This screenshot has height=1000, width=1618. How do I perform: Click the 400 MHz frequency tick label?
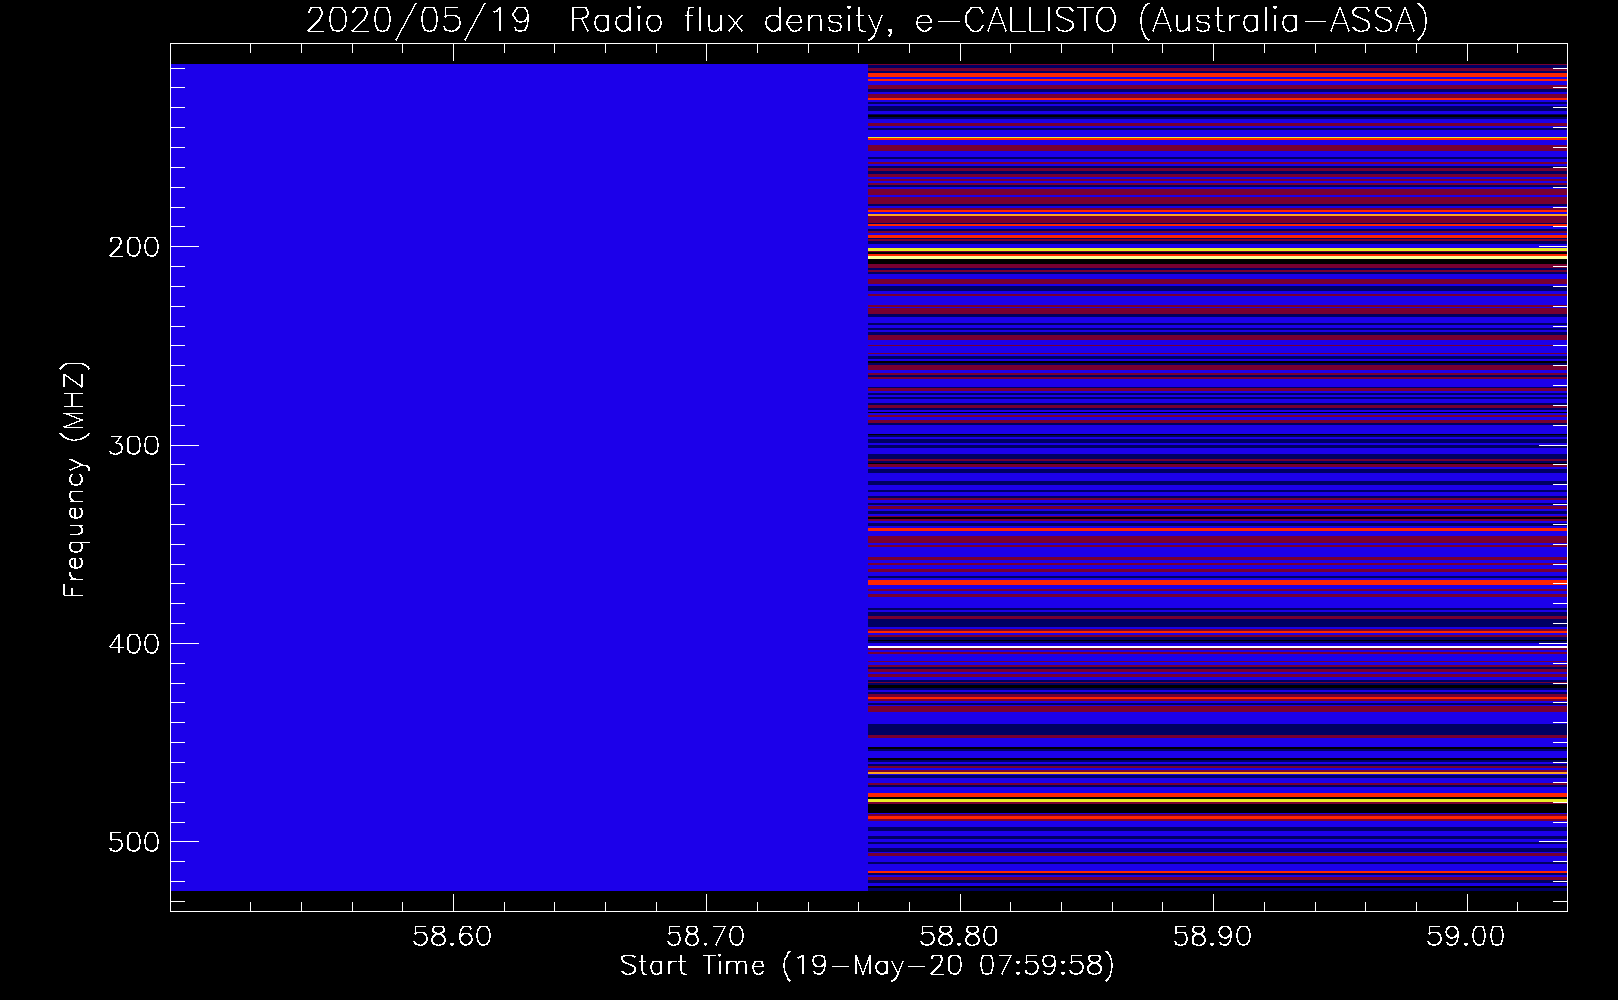(x=133, y=644)
